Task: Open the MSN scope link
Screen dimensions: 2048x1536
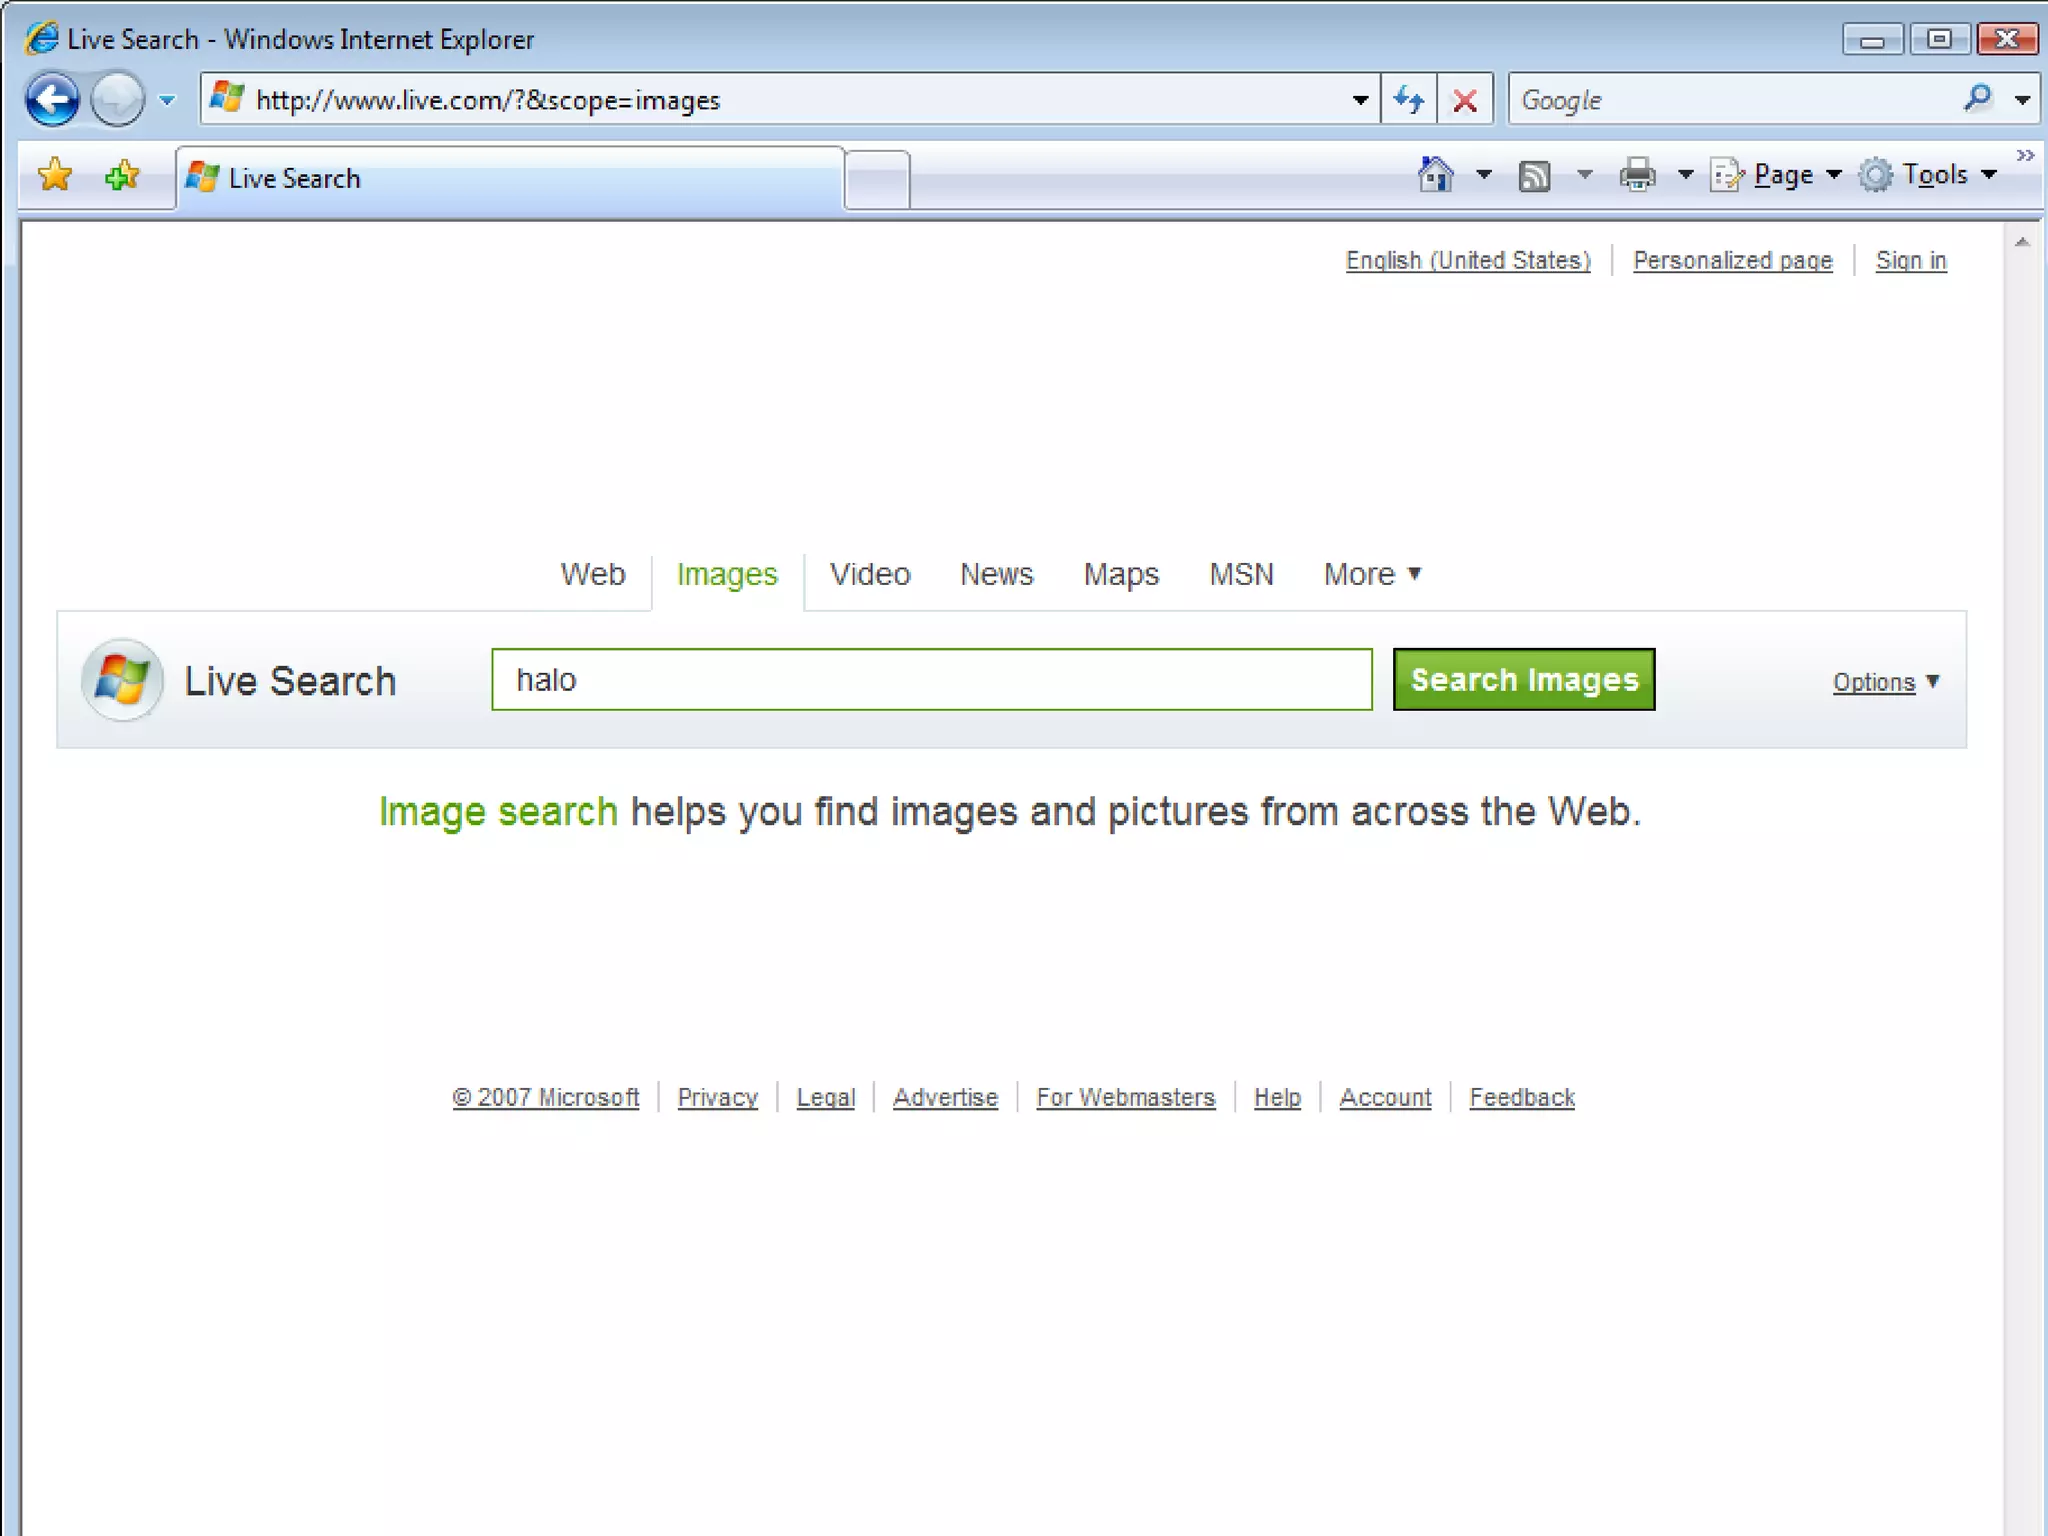Action: (x=1241, y=574)
